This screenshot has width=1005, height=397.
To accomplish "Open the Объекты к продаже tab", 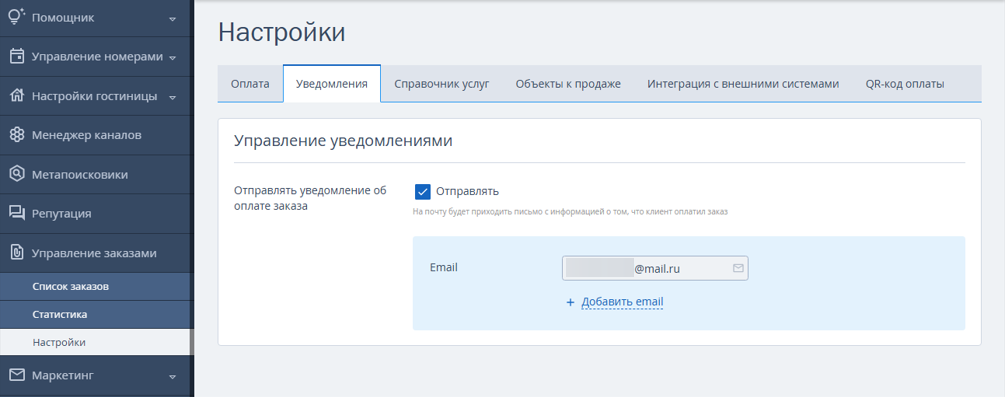I will [x=568, y=84].
